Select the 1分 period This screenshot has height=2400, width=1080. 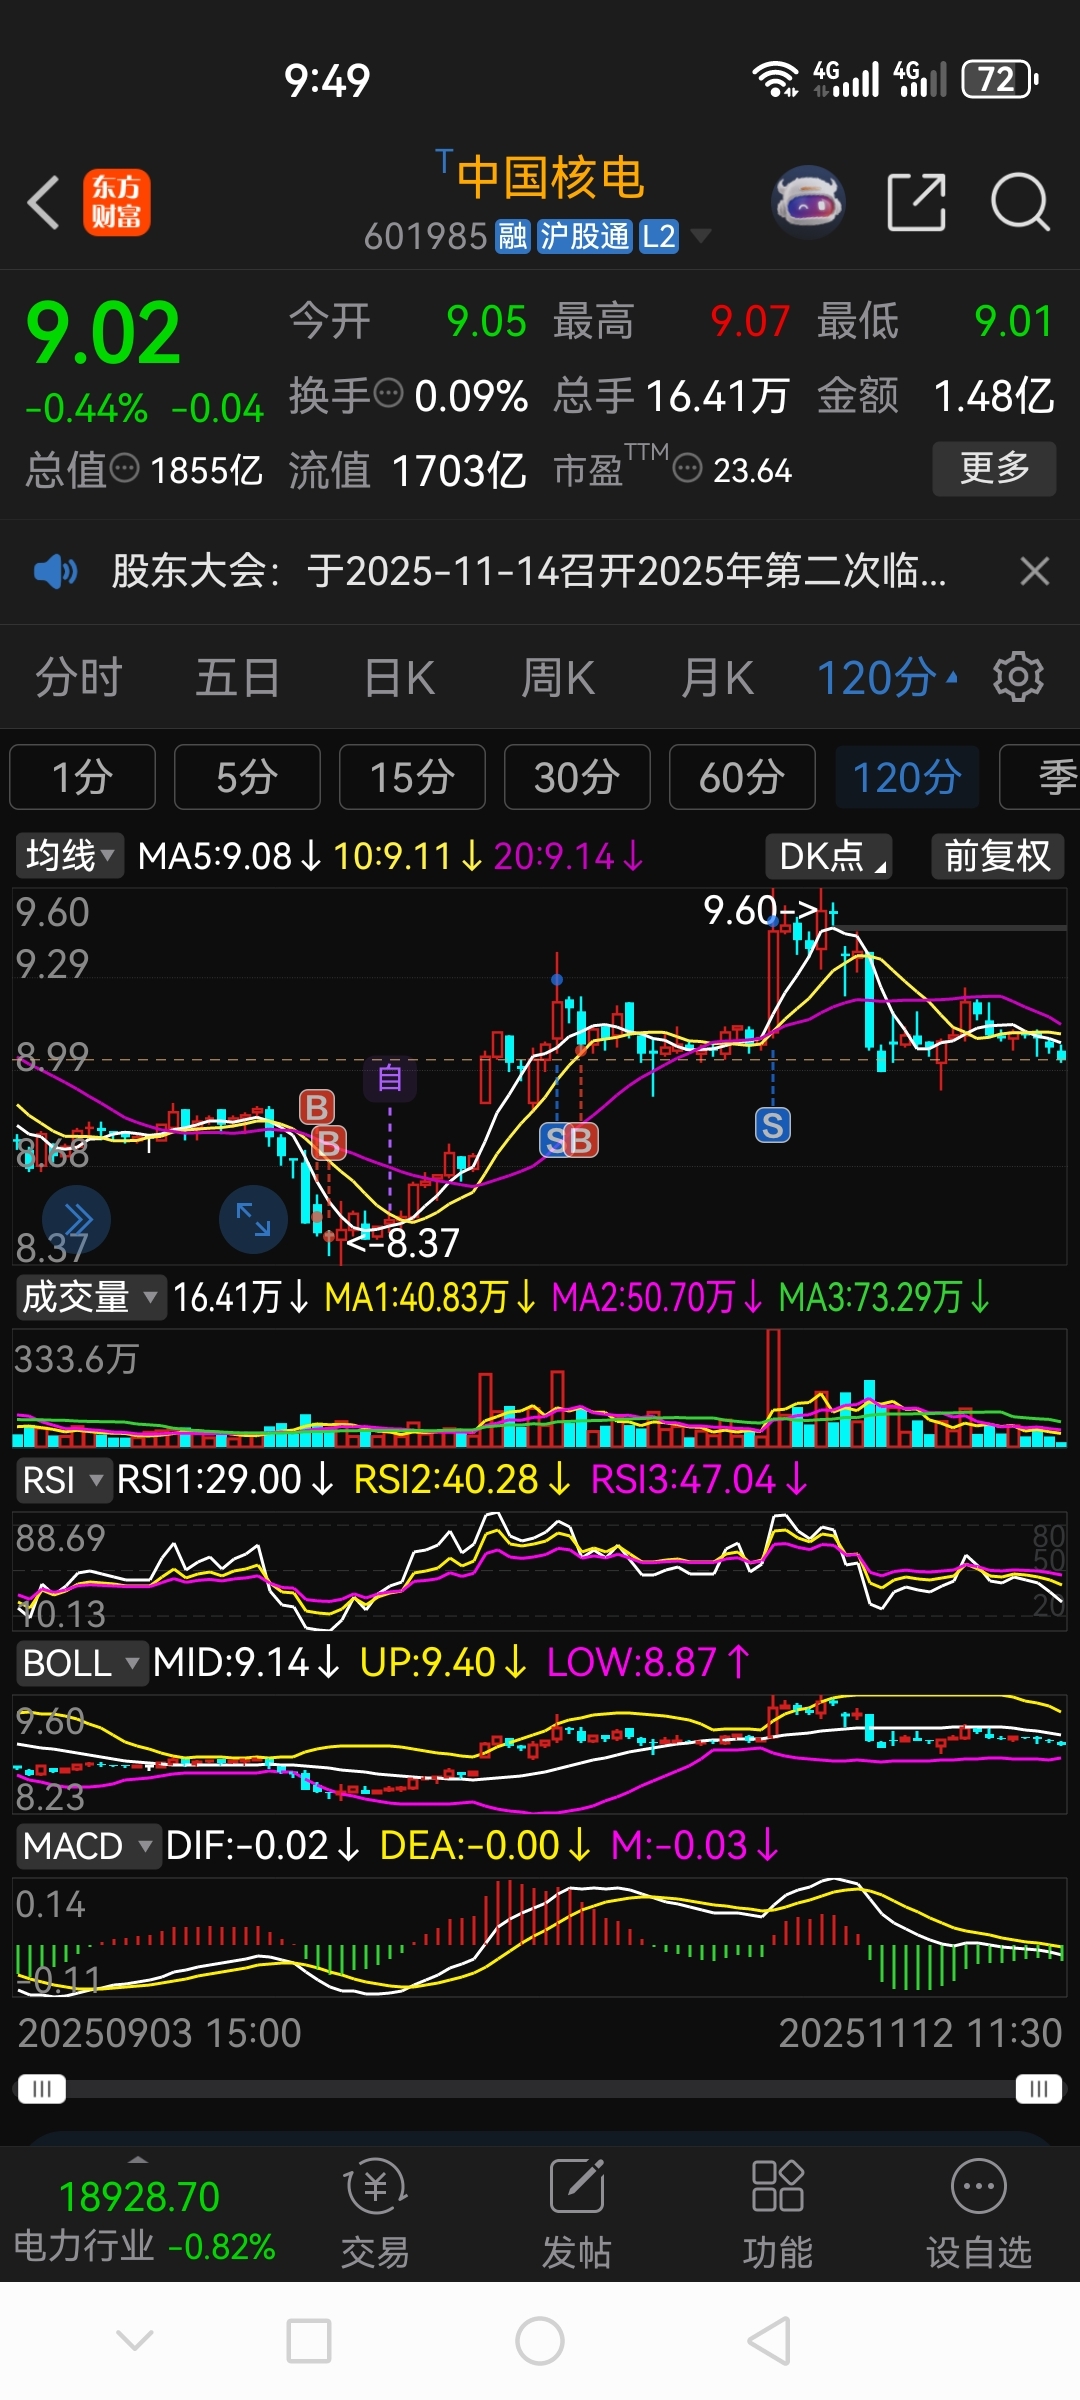tap(82, 776)
